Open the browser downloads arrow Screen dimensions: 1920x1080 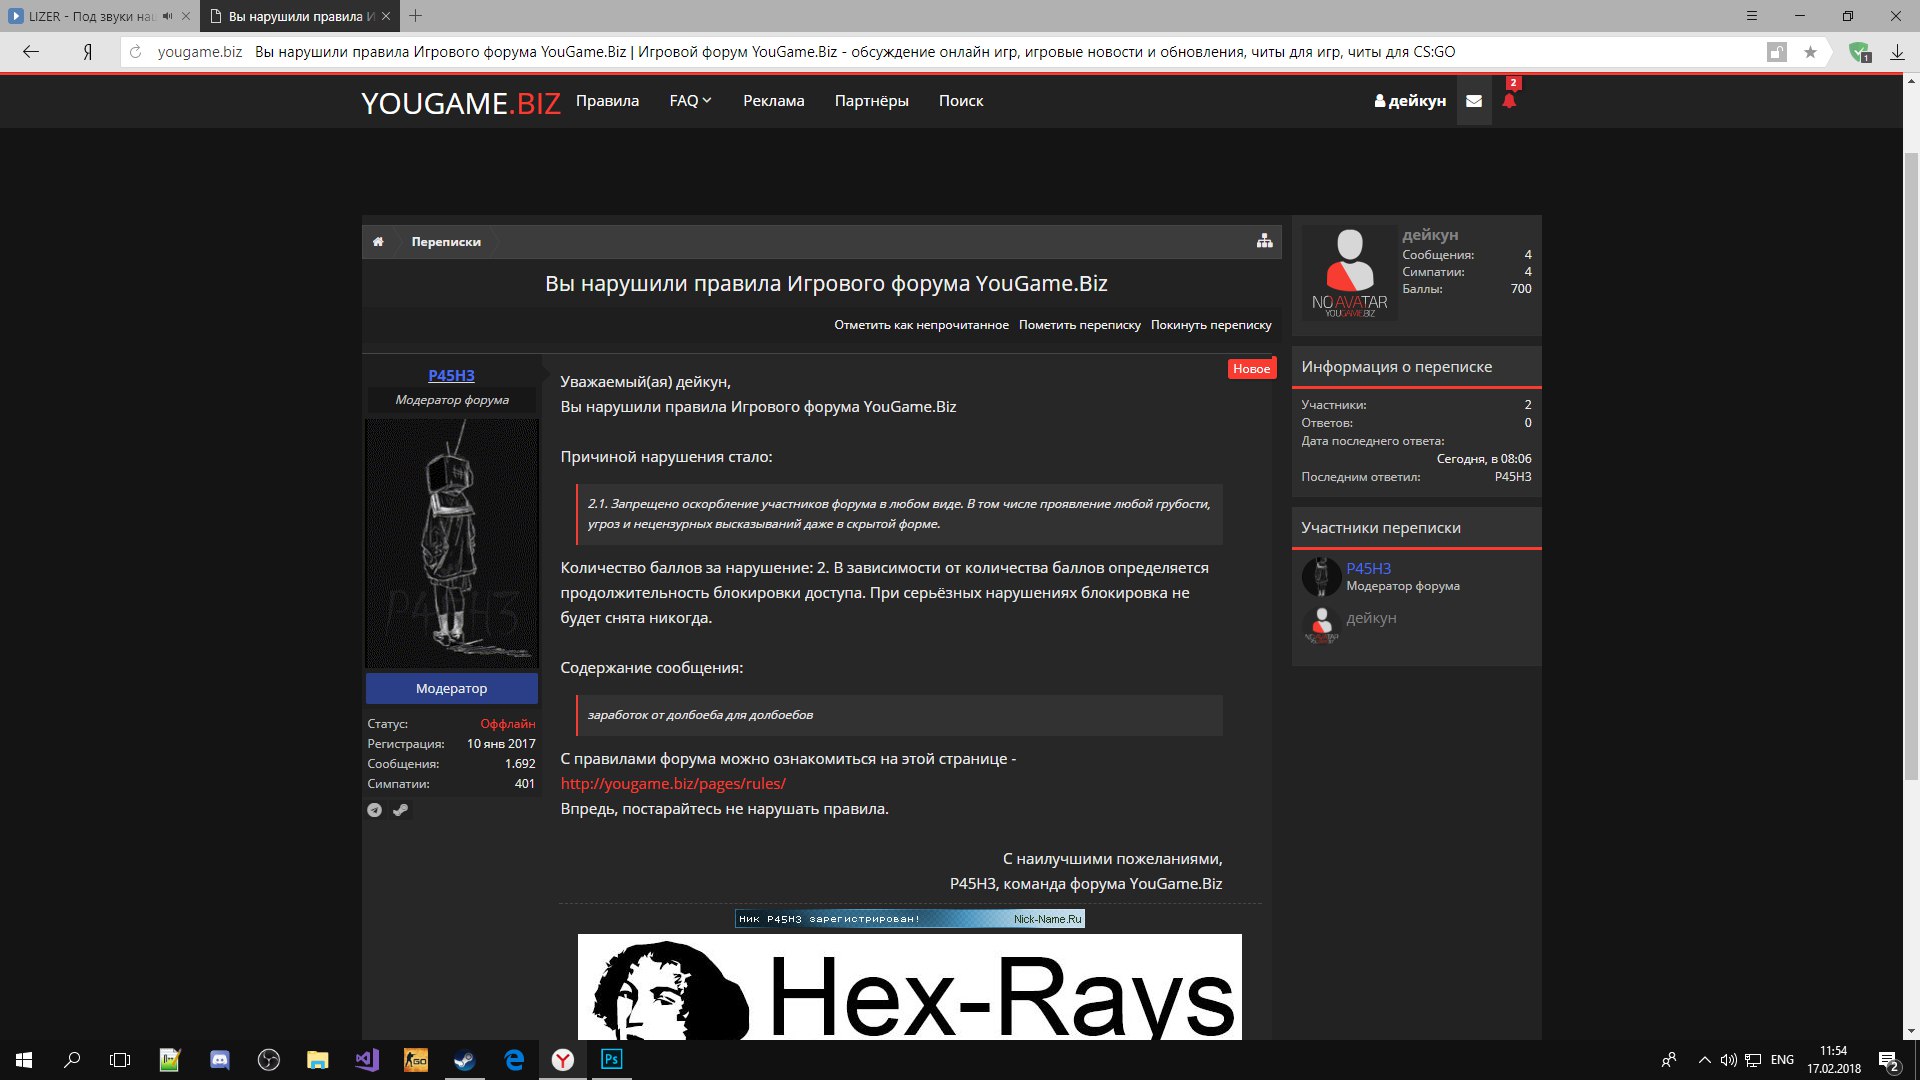click(1897, 52)
